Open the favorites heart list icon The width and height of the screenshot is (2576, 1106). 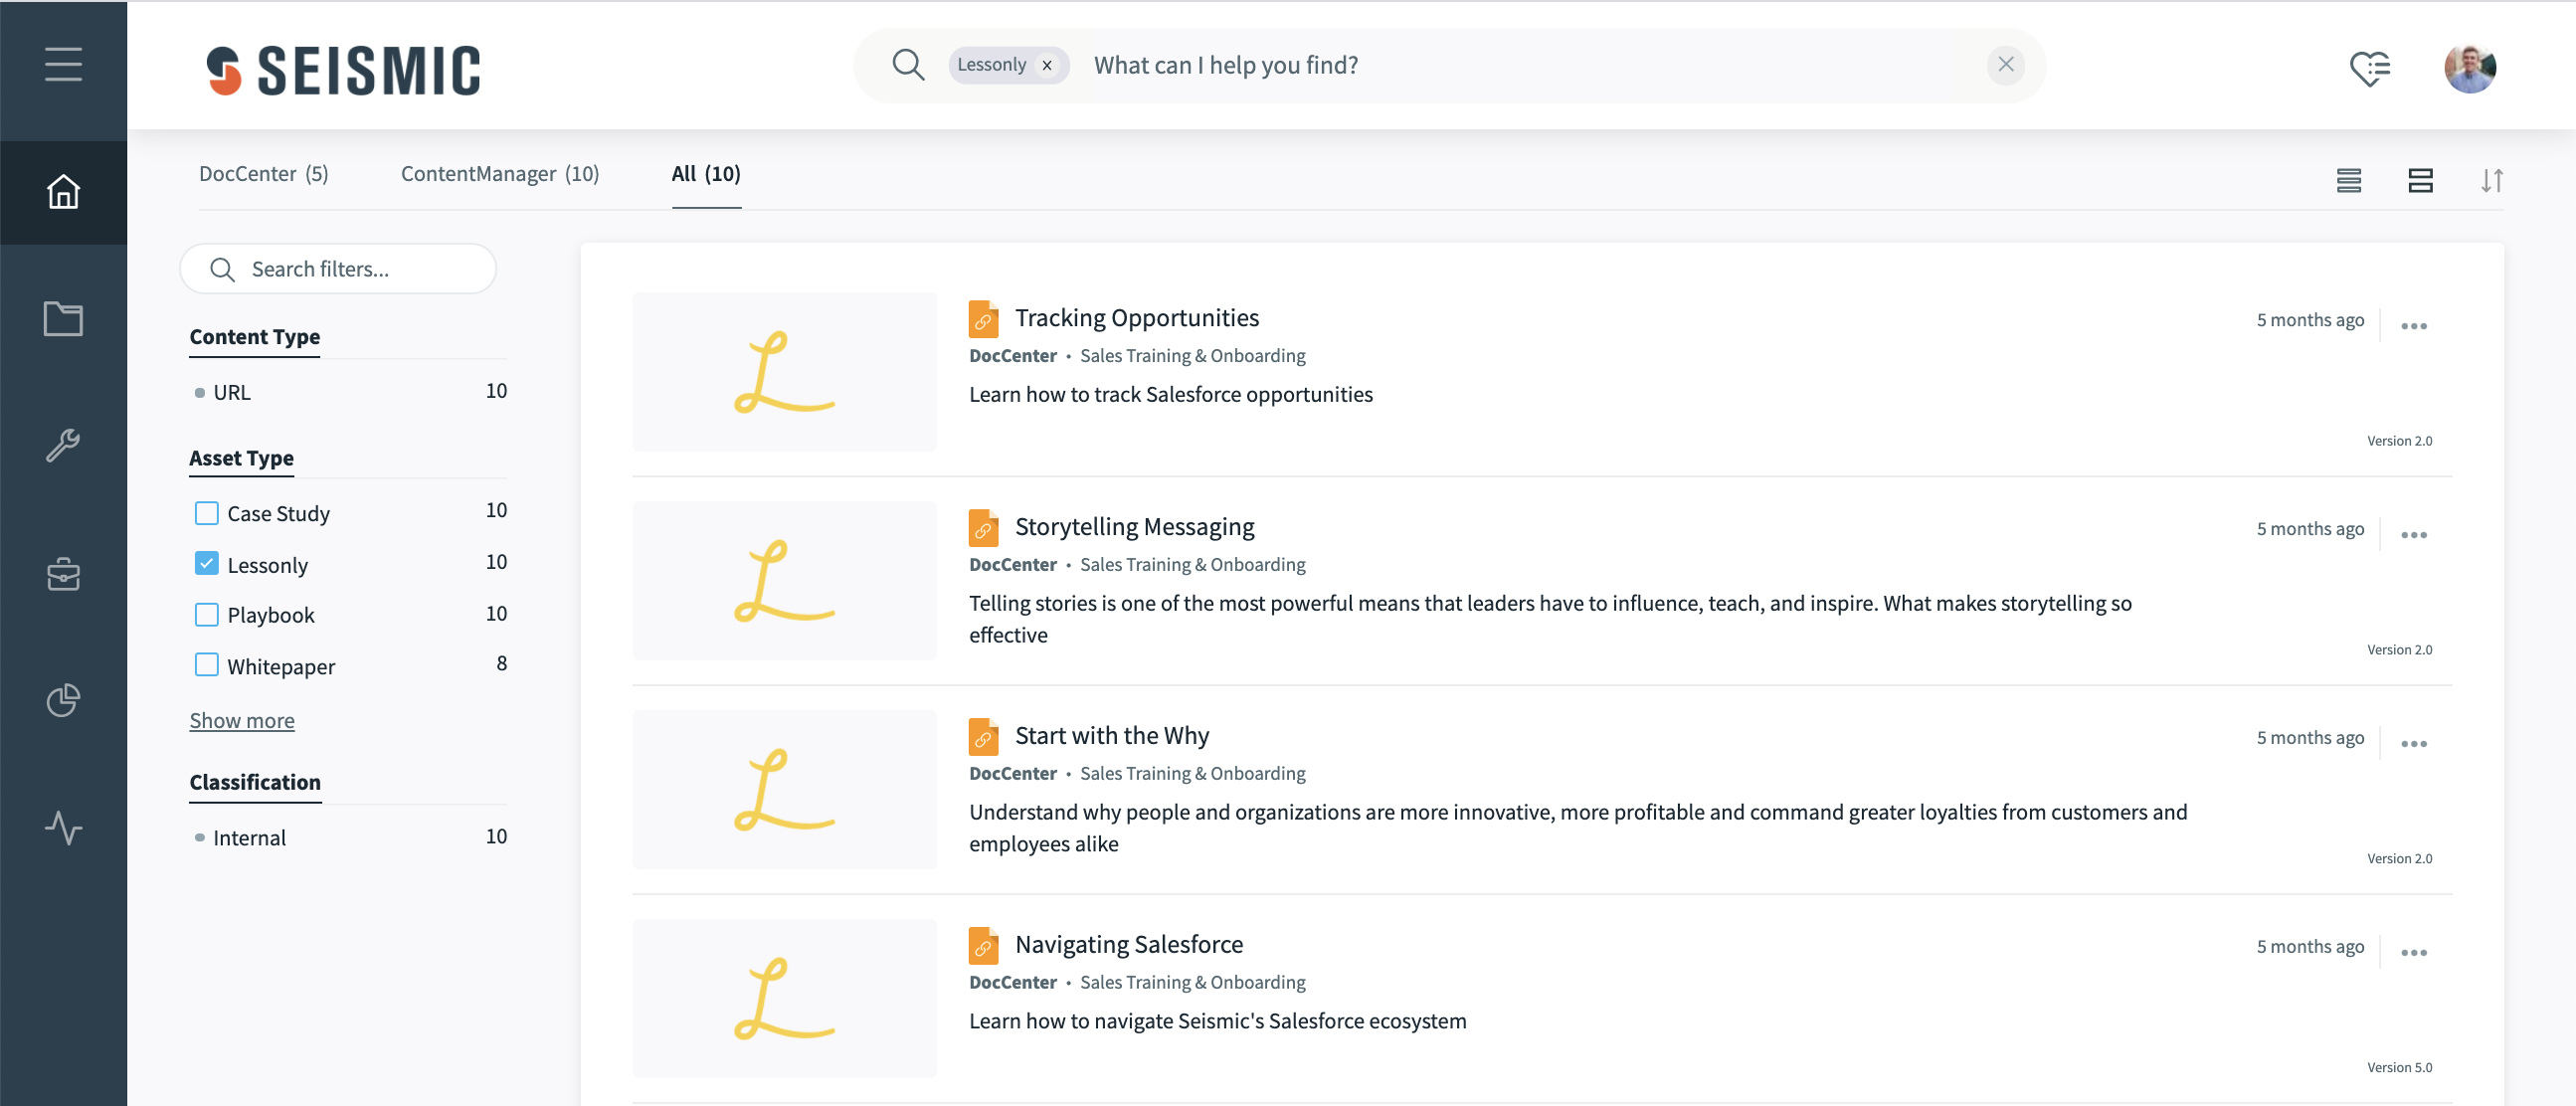(x=2369, y=68)
